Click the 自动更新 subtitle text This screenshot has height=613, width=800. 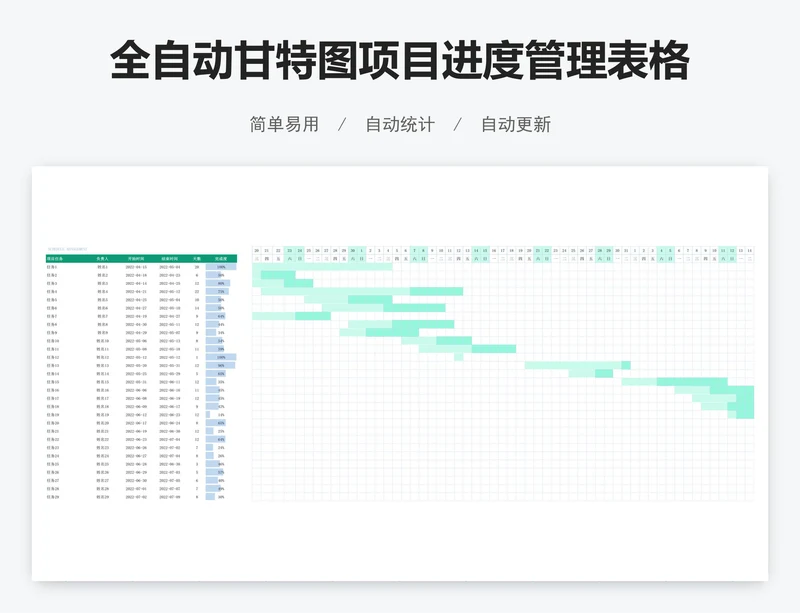pos(516,125)
